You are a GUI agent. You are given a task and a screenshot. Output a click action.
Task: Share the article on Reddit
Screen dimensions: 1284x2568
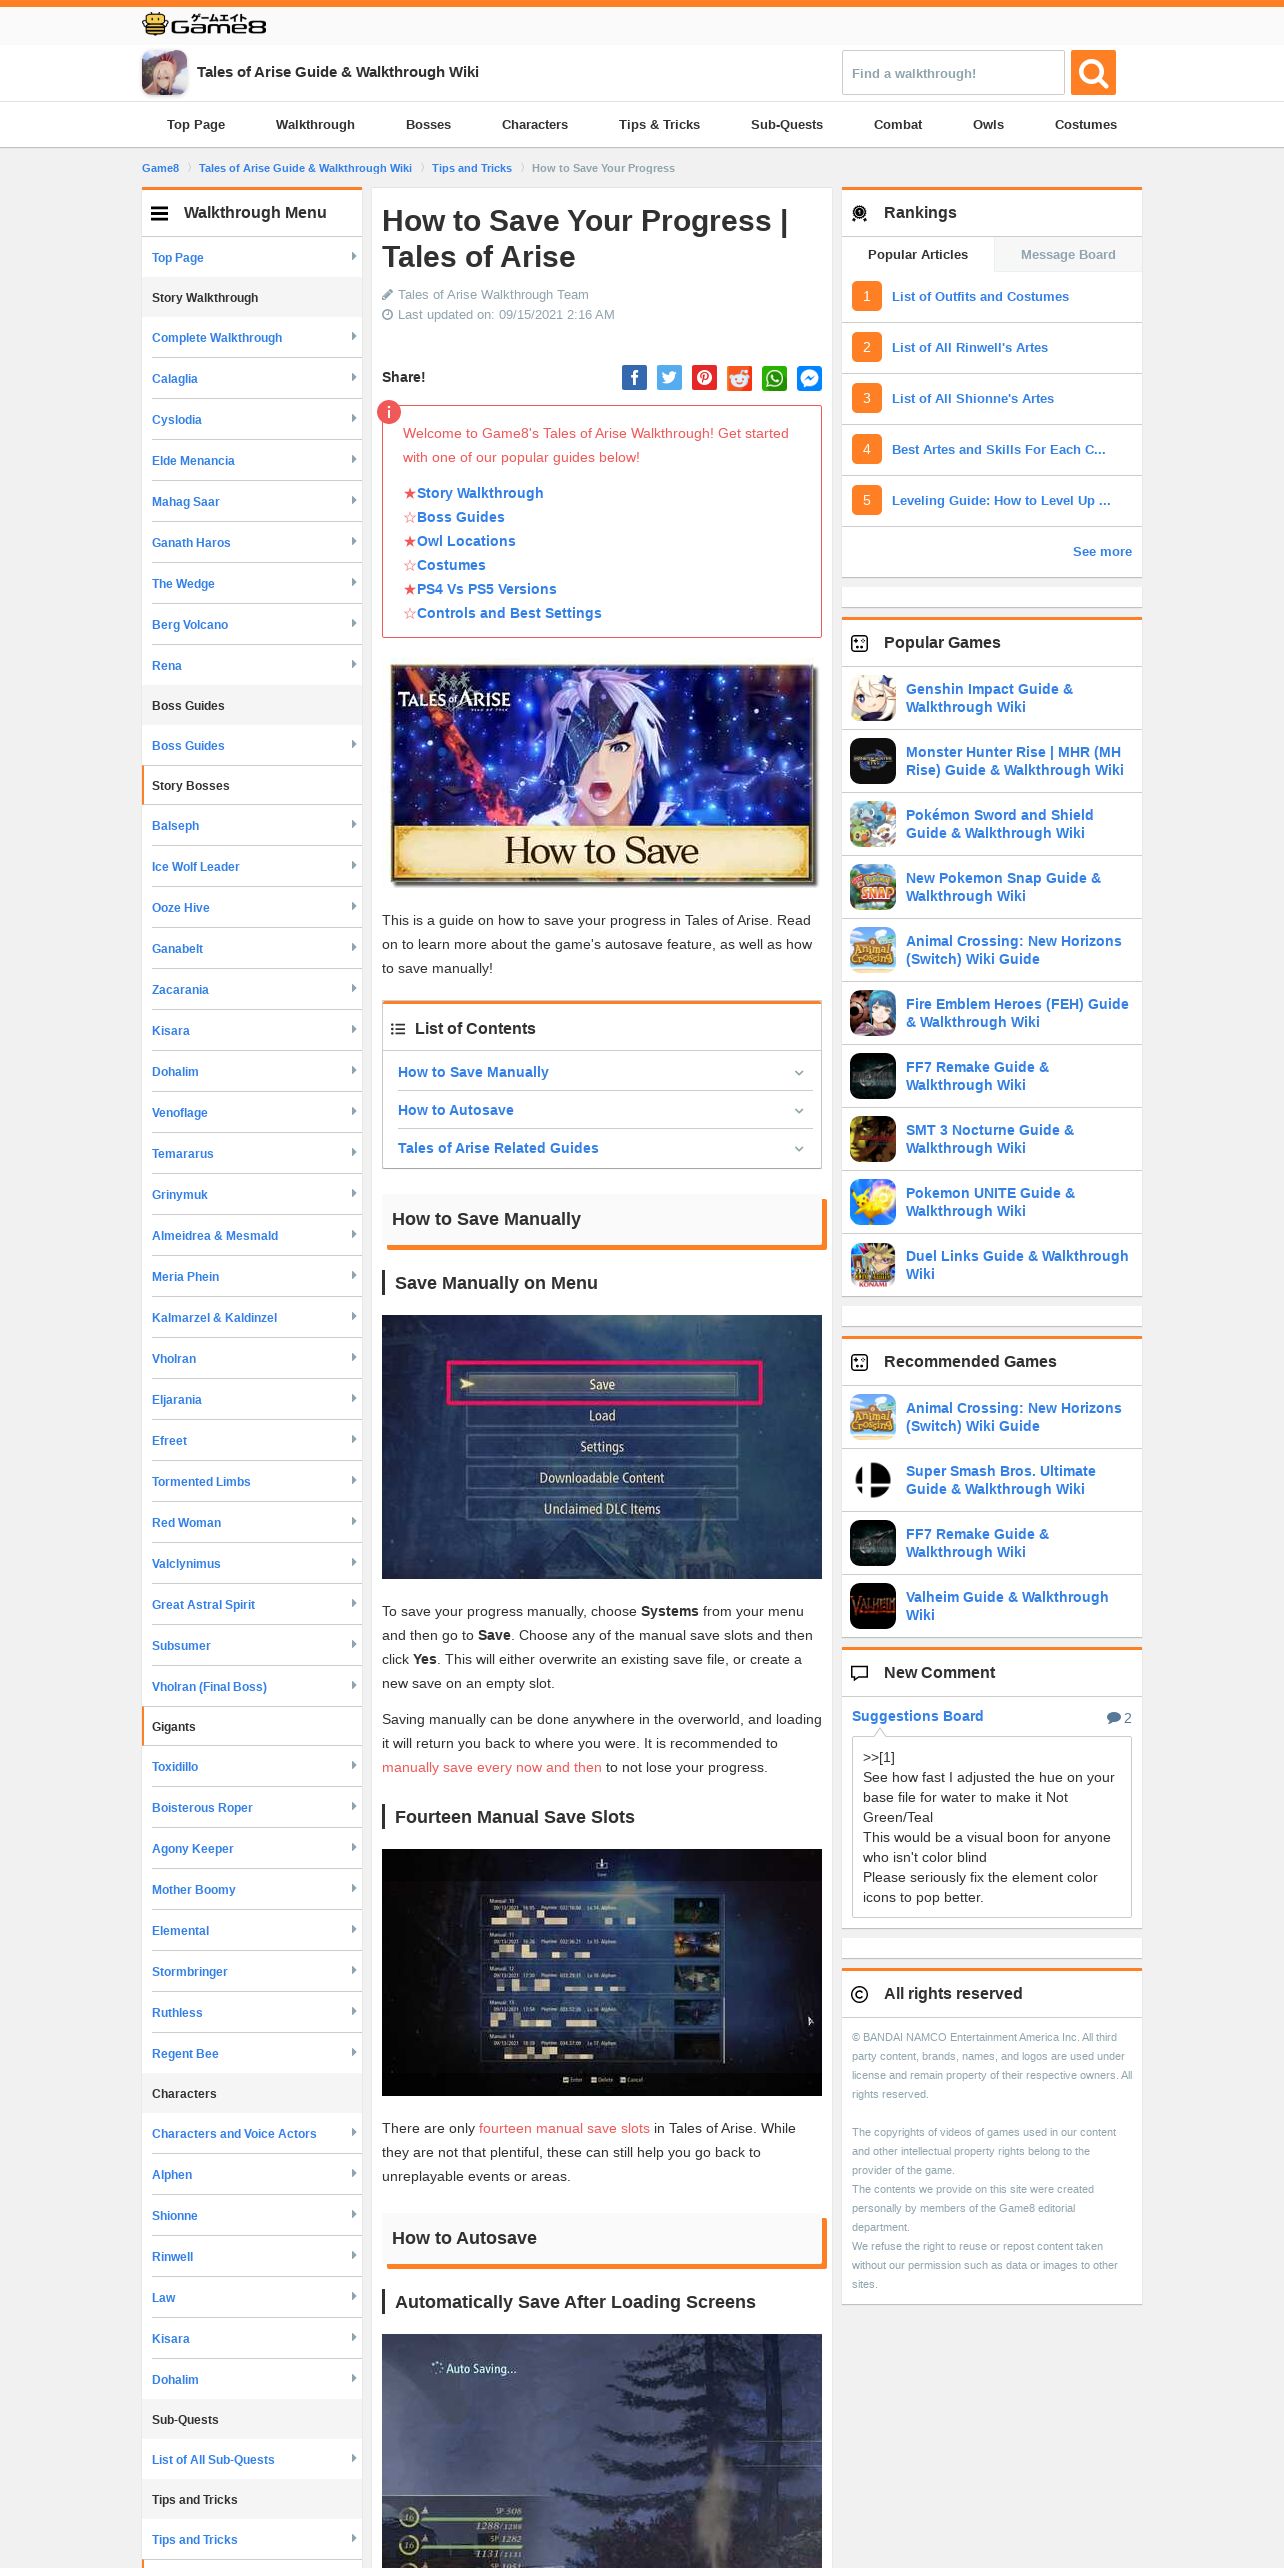tap(739, 377)
